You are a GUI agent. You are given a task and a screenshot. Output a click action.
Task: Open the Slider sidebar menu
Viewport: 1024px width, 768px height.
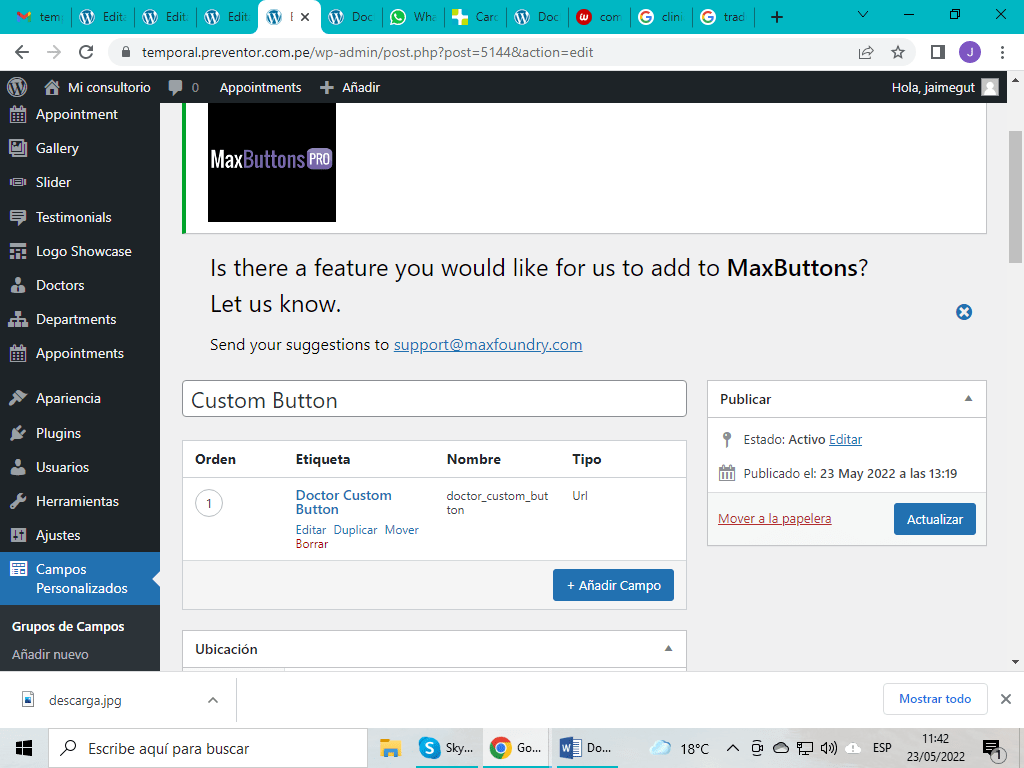pyautogui.click(x=54, y=182)
